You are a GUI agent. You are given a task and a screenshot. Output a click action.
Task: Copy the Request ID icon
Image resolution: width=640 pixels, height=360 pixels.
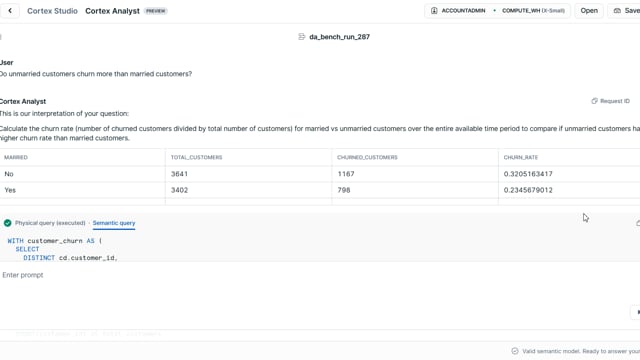594,101
